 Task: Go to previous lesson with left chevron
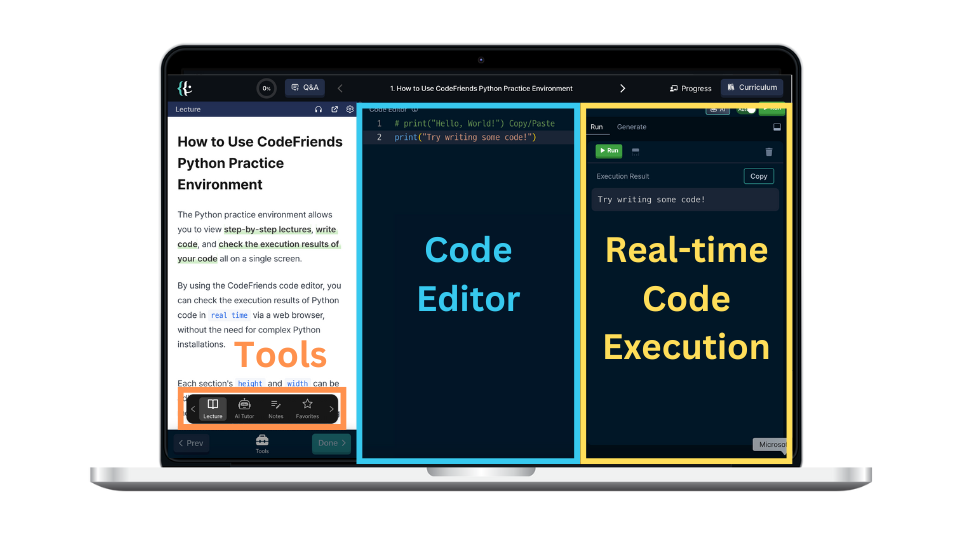point(340,88)
